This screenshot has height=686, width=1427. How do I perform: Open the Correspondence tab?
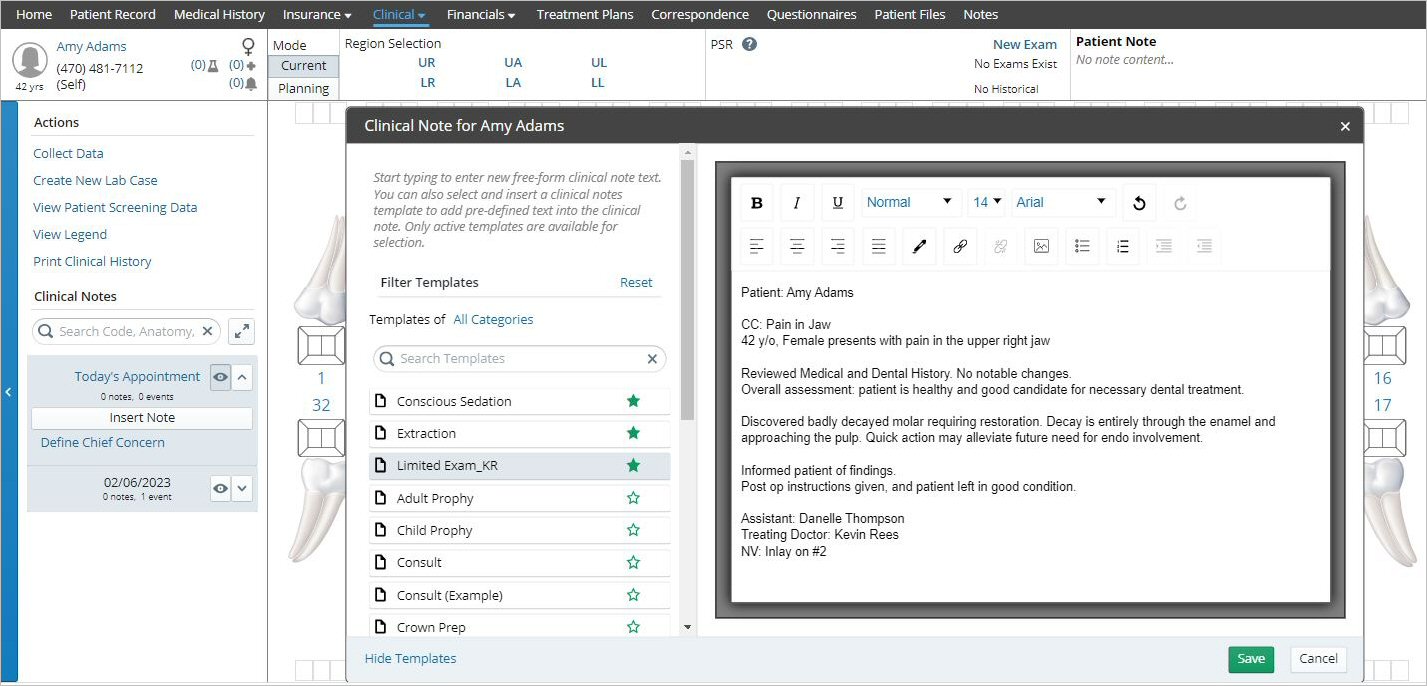click(x=700, y=14)
